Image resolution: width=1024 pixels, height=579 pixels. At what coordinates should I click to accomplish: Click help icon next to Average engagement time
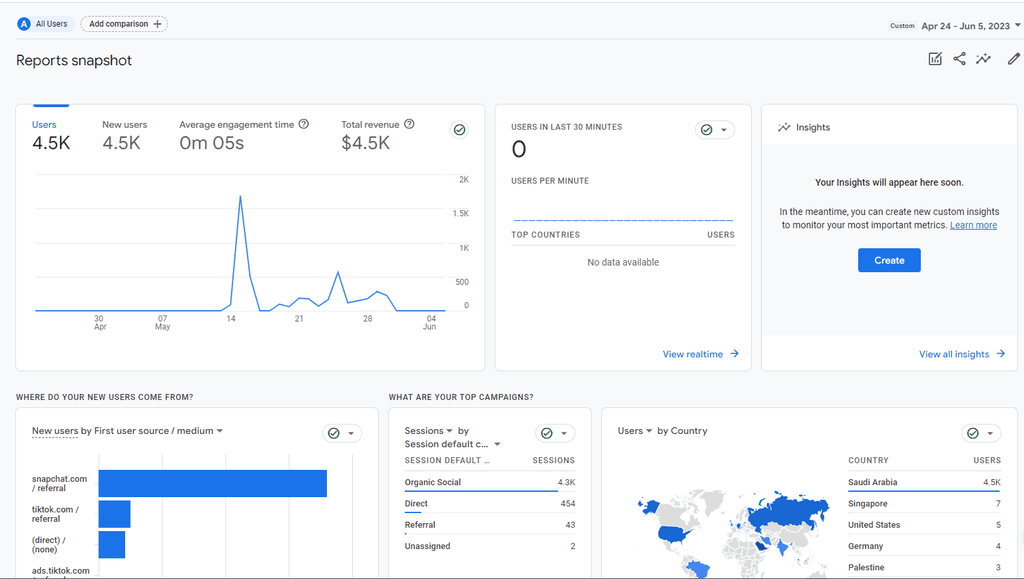click(304, 124)
